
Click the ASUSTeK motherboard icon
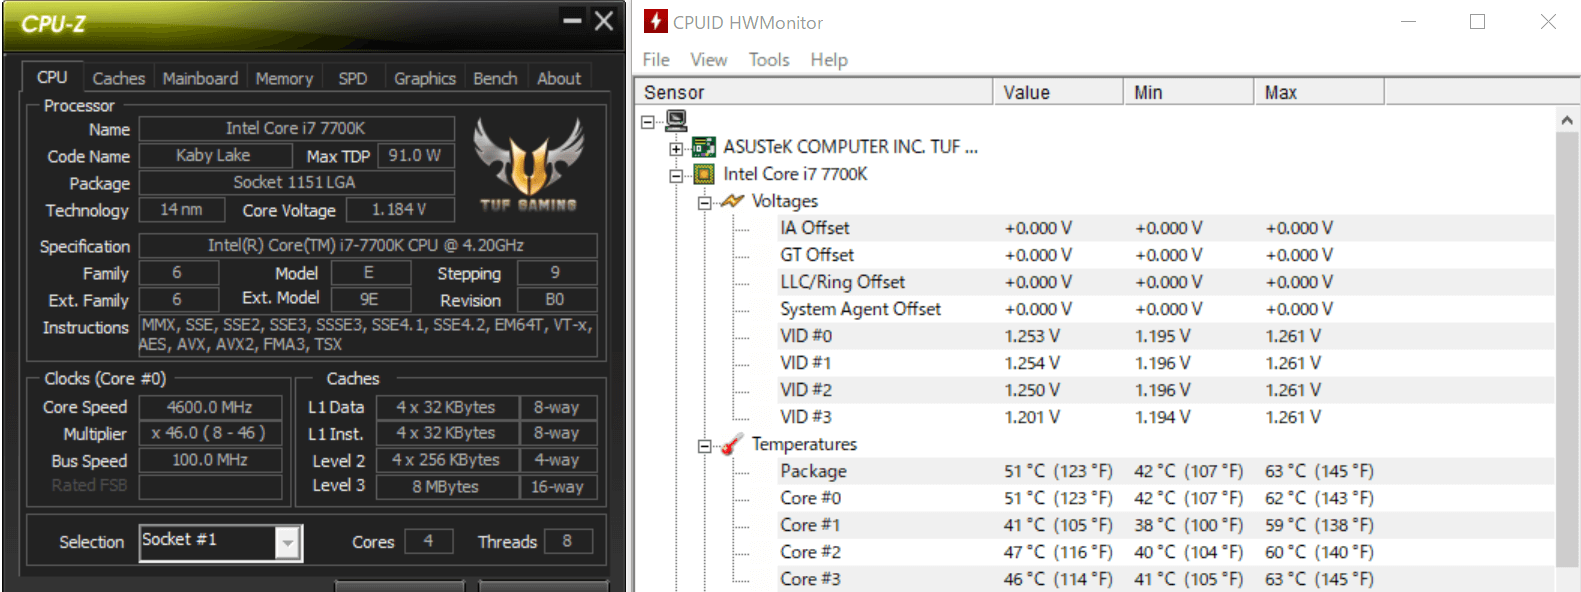[704, 147]
